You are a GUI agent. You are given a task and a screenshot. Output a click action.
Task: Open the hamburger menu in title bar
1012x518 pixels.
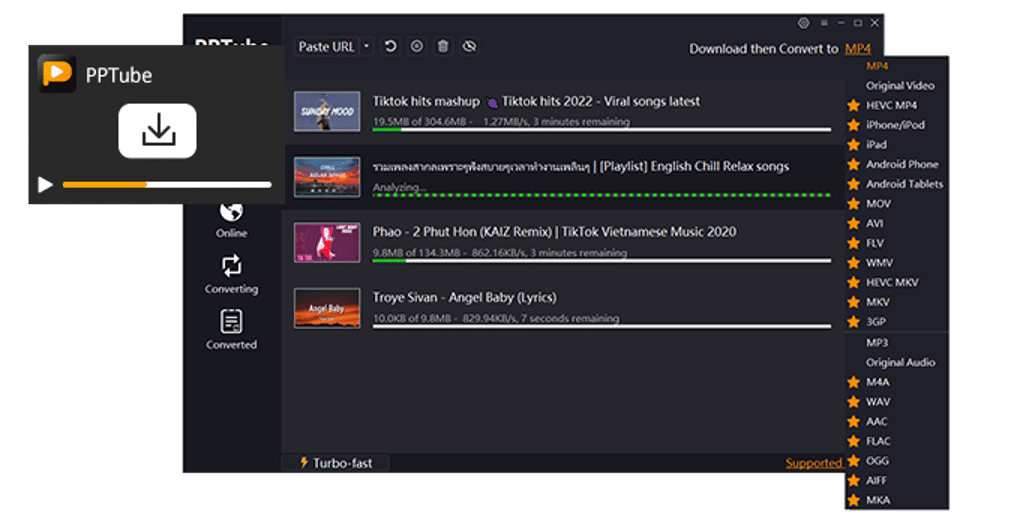pyautogui.click(x=824, y=23)
